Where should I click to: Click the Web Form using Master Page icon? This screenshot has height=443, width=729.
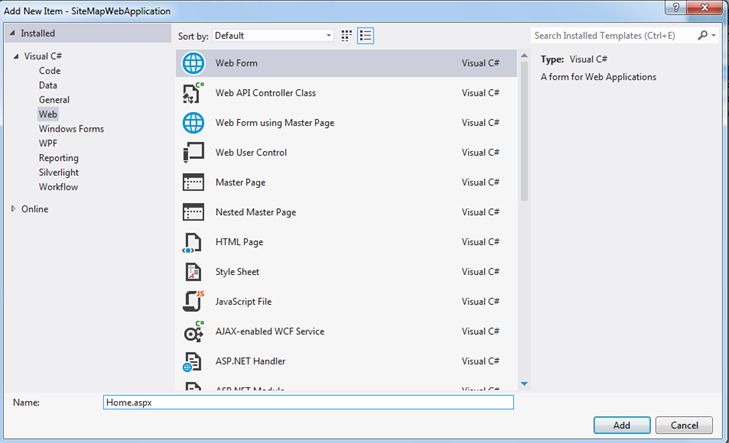(x=193, y=123)
